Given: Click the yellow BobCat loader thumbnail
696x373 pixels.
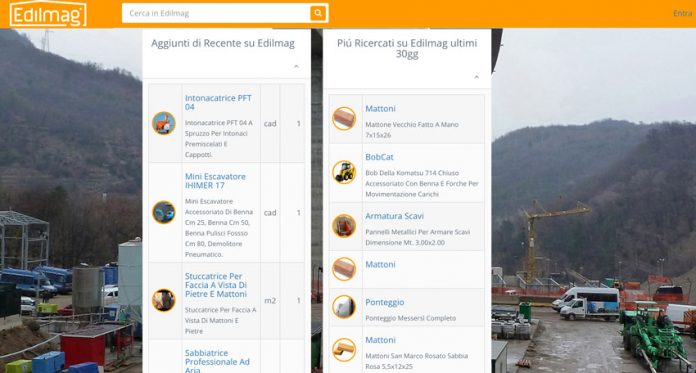Looking at the screenshot, I should point(344,172).
